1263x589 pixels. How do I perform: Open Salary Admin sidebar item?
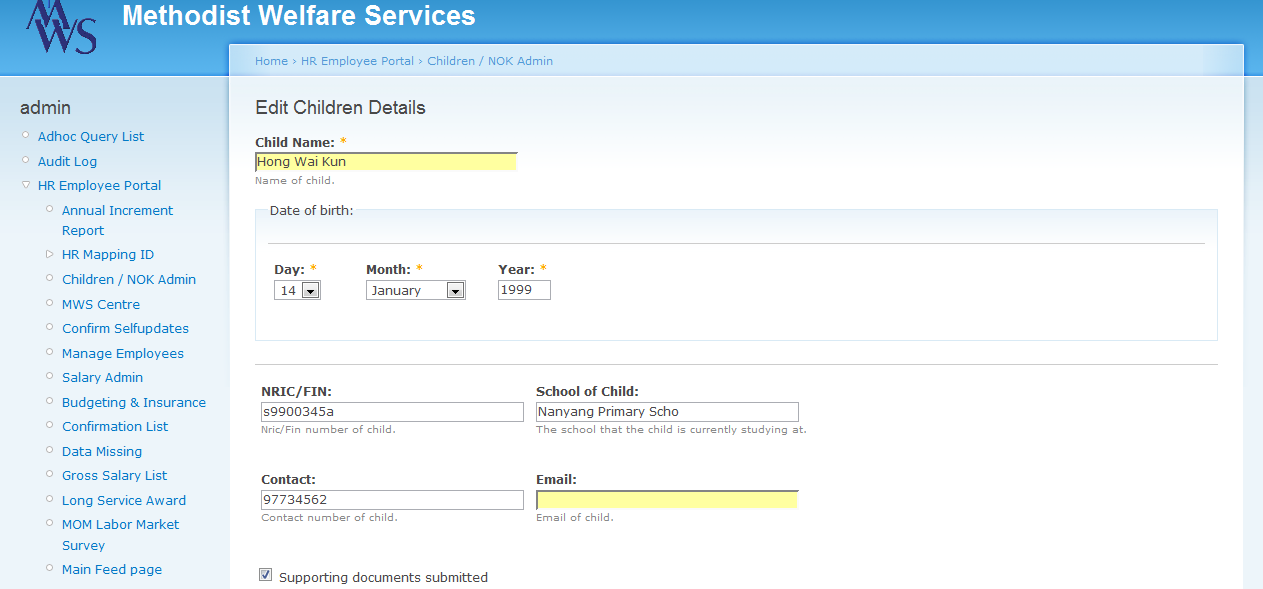102,377
